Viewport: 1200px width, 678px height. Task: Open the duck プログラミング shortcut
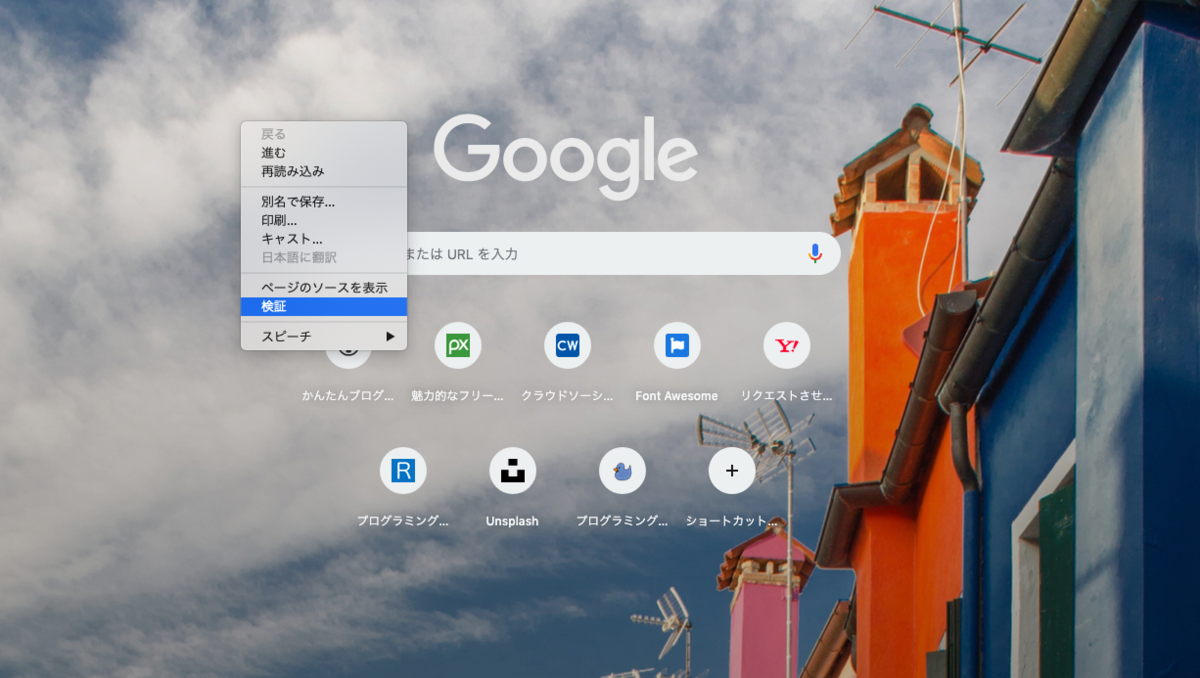tap(622, 470)
